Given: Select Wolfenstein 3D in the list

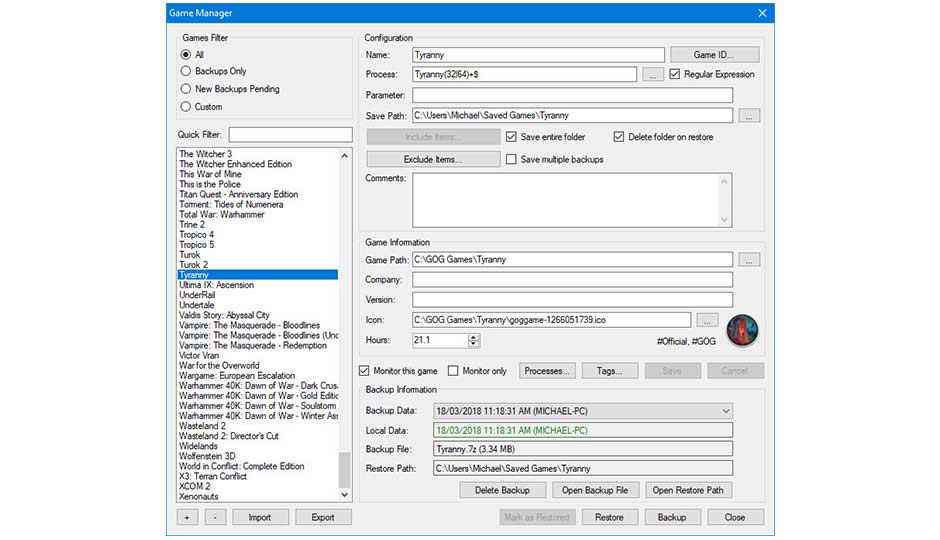Looking at the screenshot, I should [207, 456].
